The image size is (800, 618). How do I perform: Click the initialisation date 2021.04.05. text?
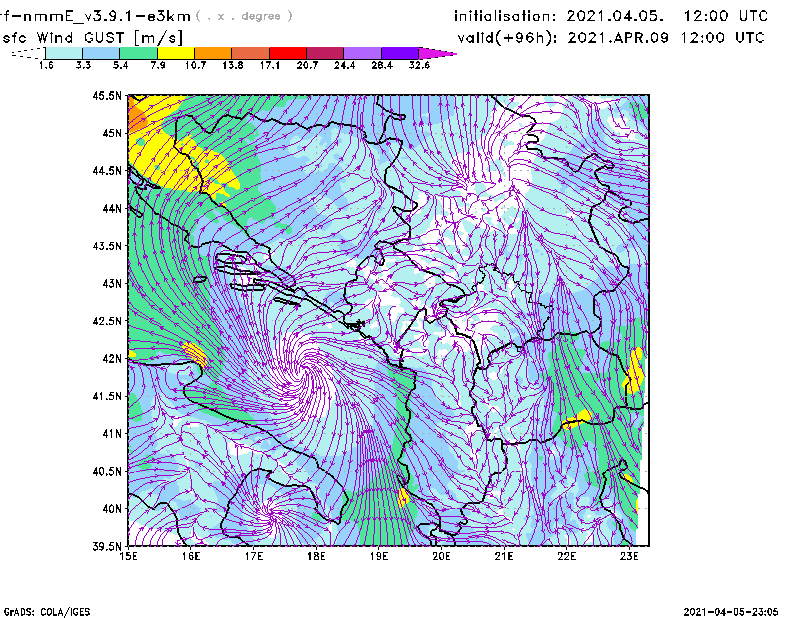pyautogui.click(x=615, y=16)
